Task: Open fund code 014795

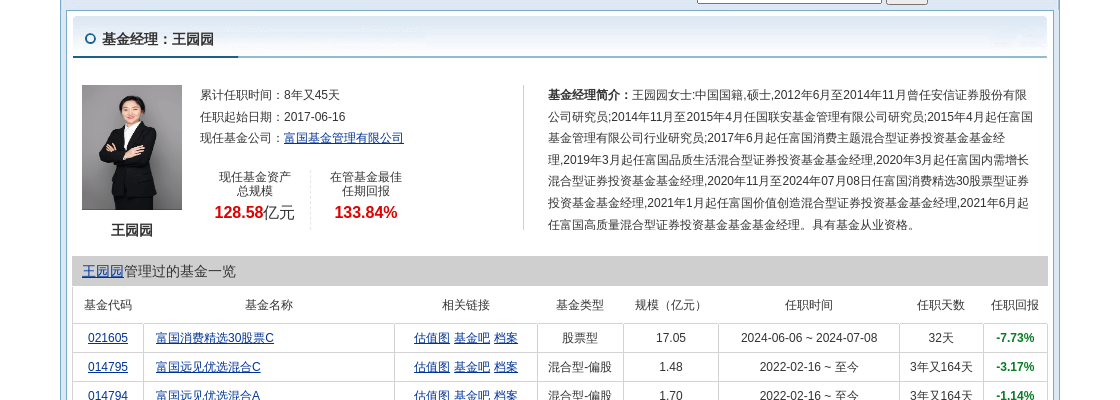Action: [108, 367]
